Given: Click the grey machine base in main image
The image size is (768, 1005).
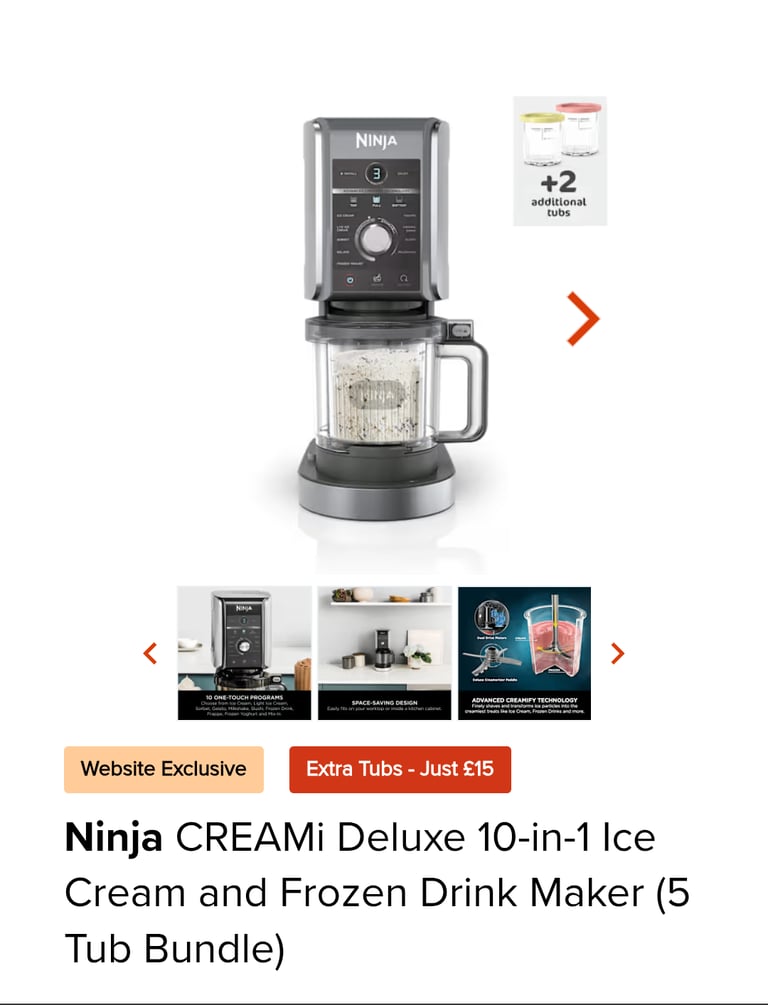Looking at the screenshot, I should (x=377, y=479).
